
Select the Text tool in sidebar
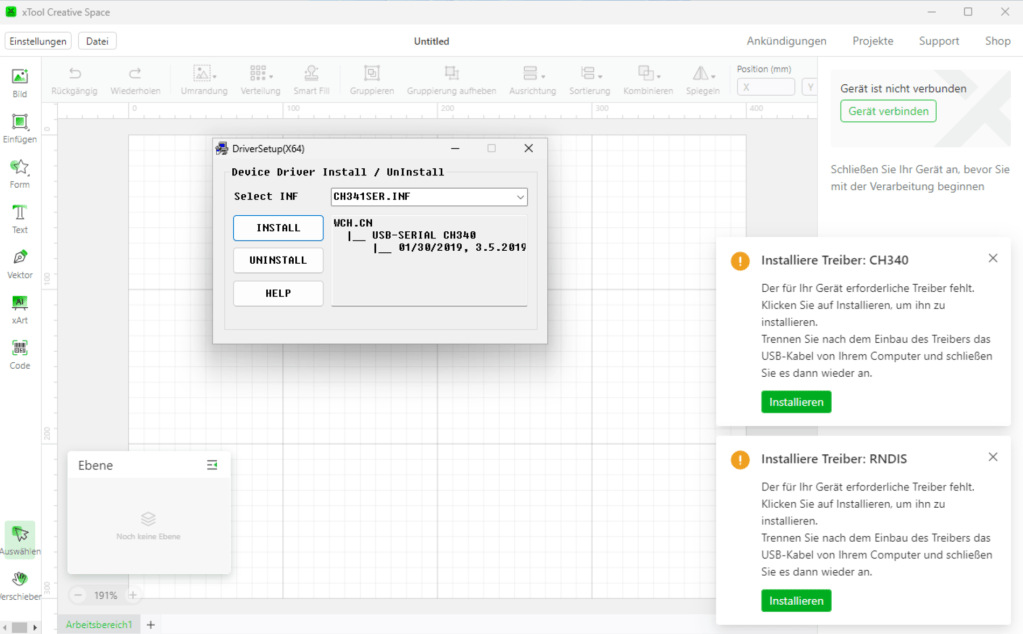[19, 218]
